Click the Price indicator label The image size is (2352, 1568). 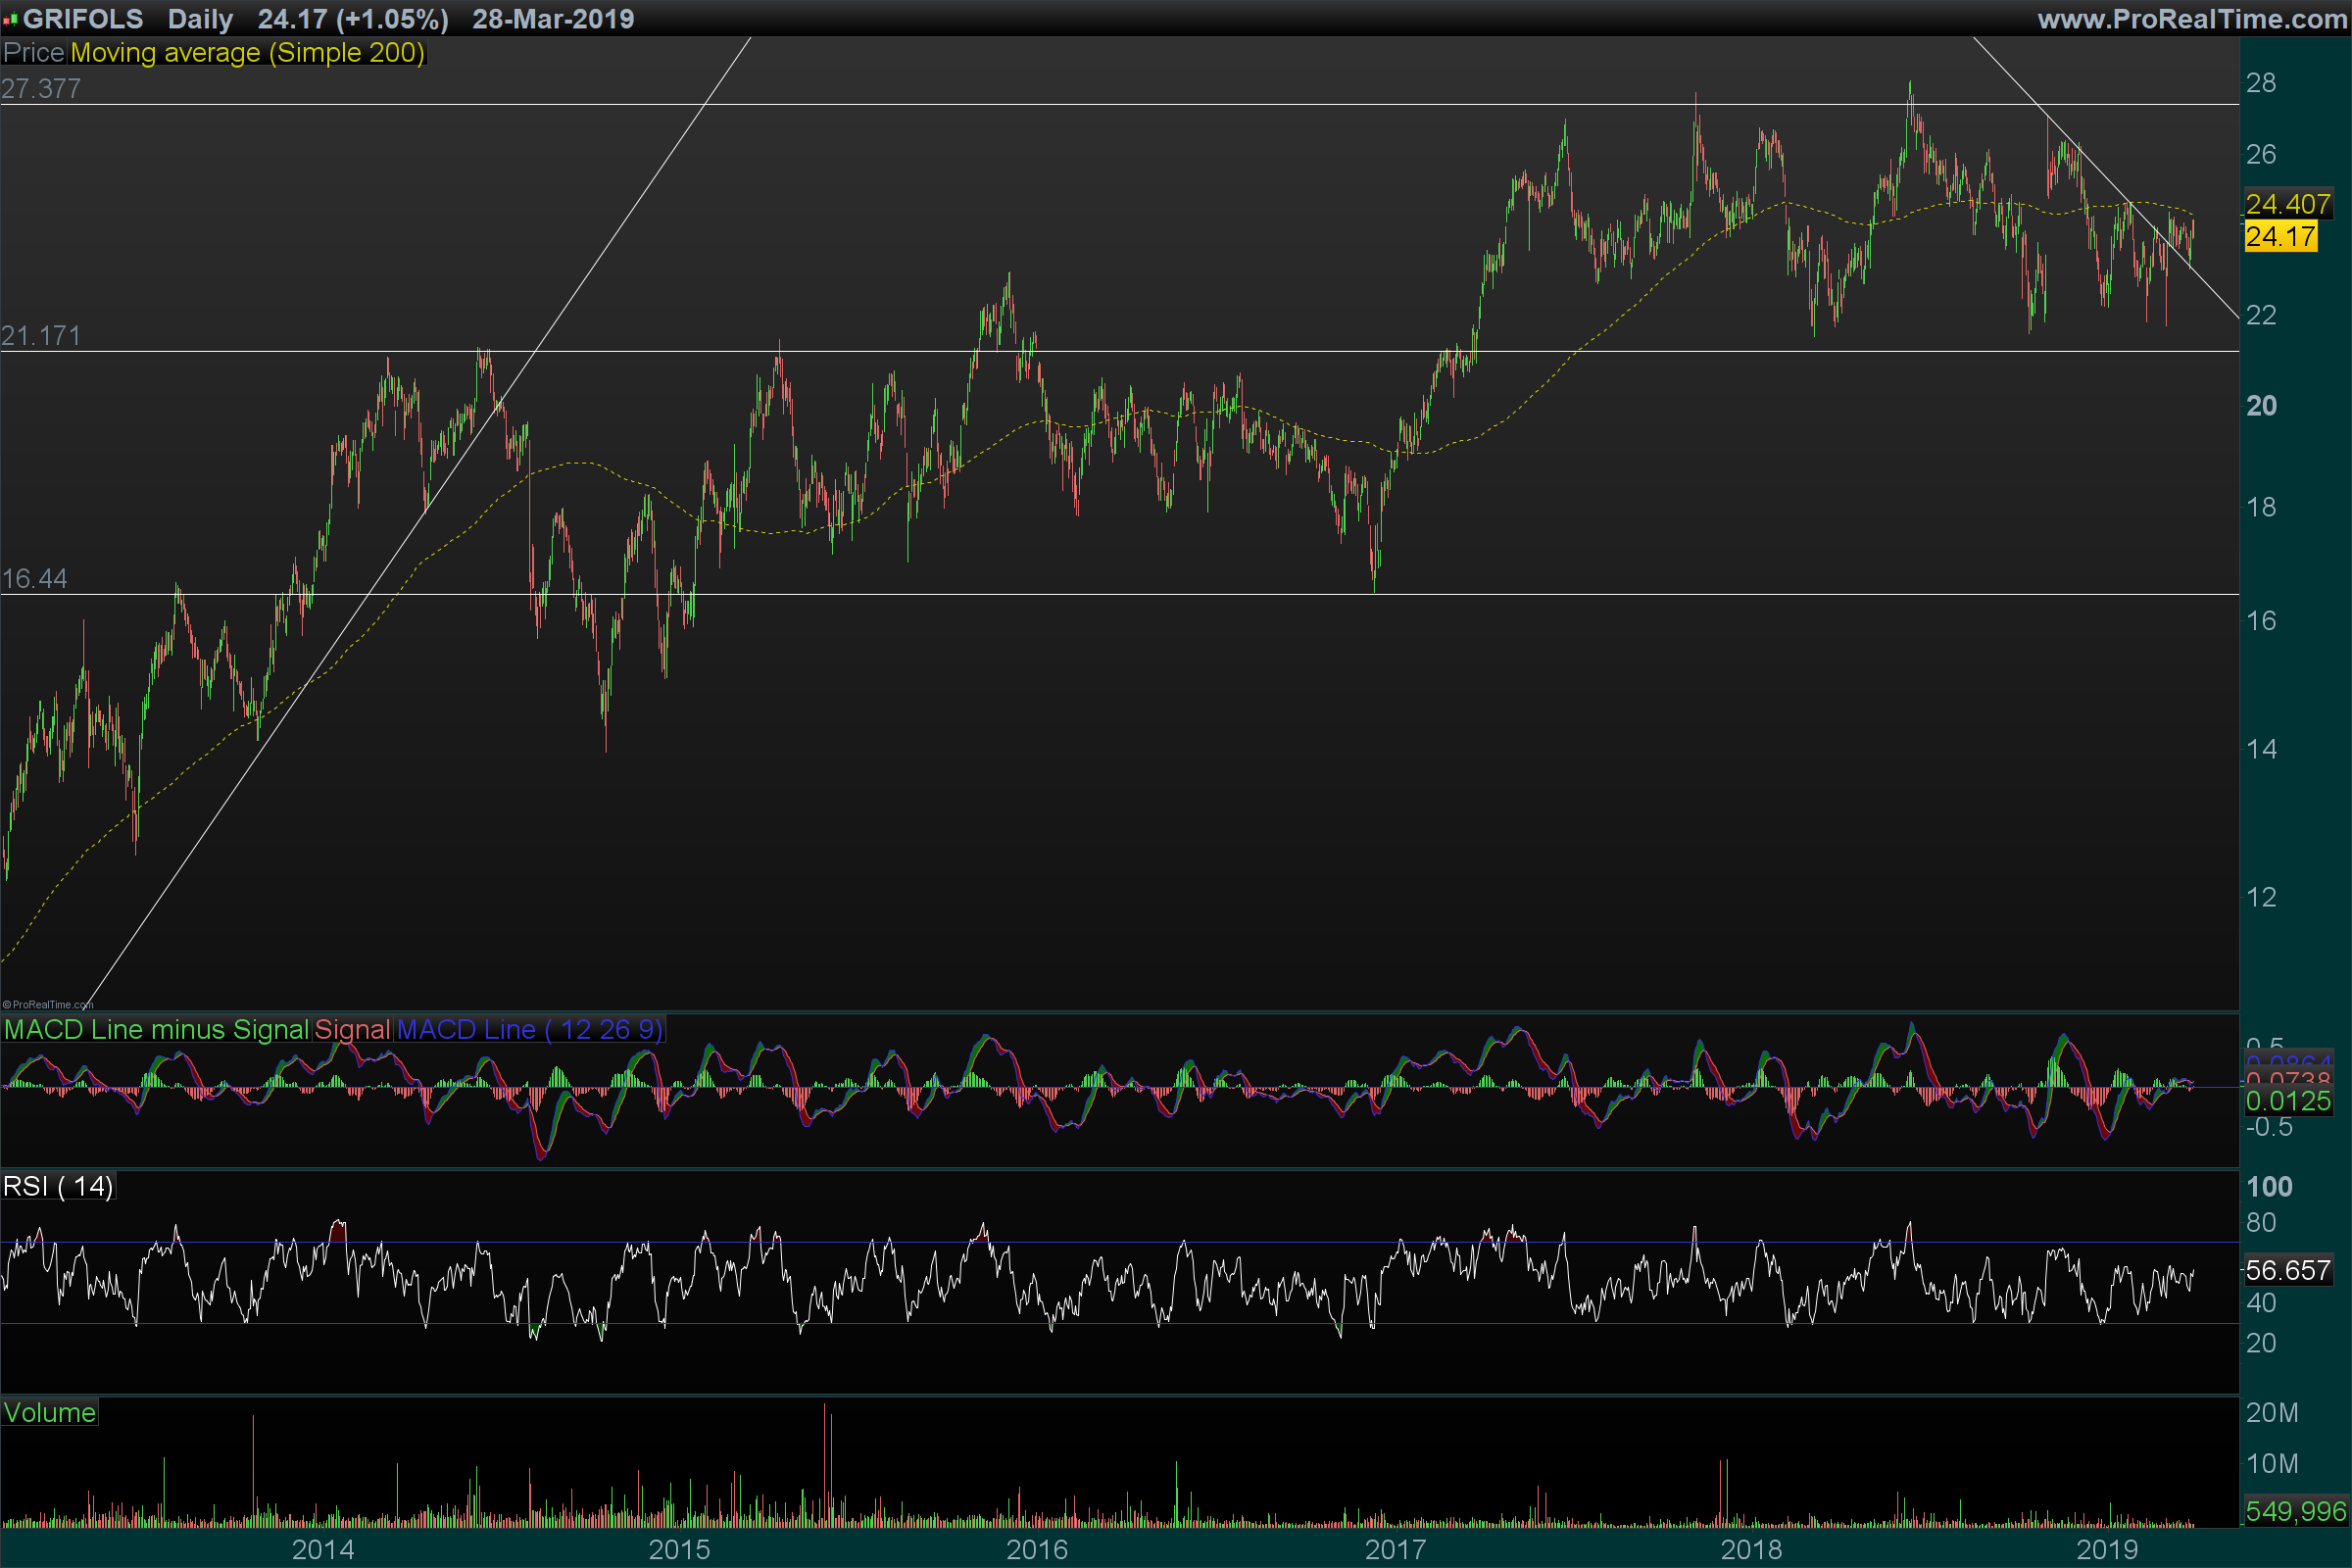coord(33,53)
